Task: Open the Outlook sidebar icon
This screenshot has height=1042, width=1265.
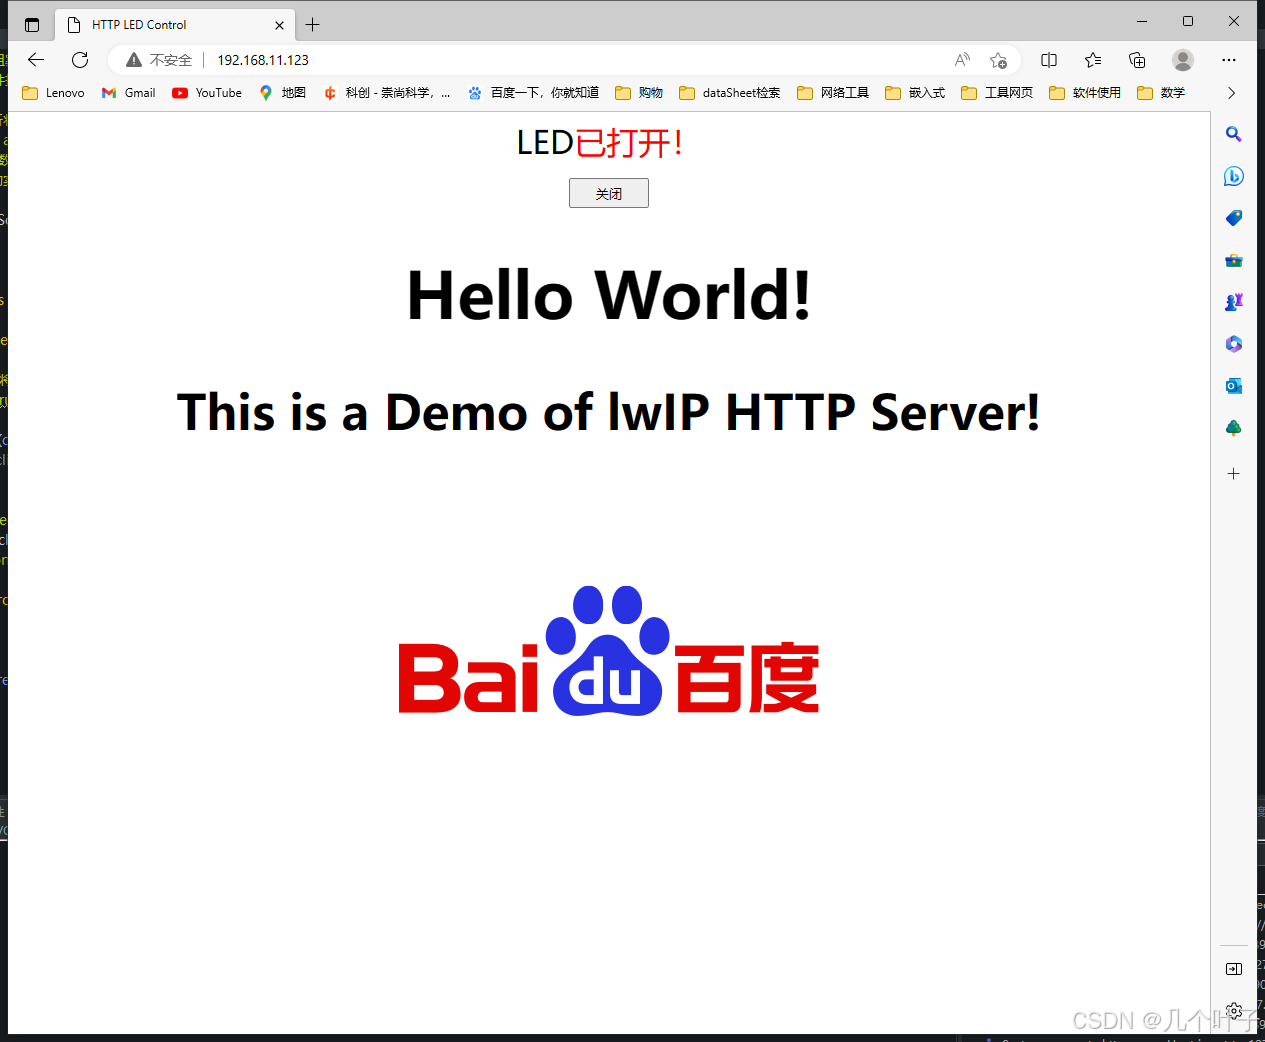Action: (x=1234, y=386)
